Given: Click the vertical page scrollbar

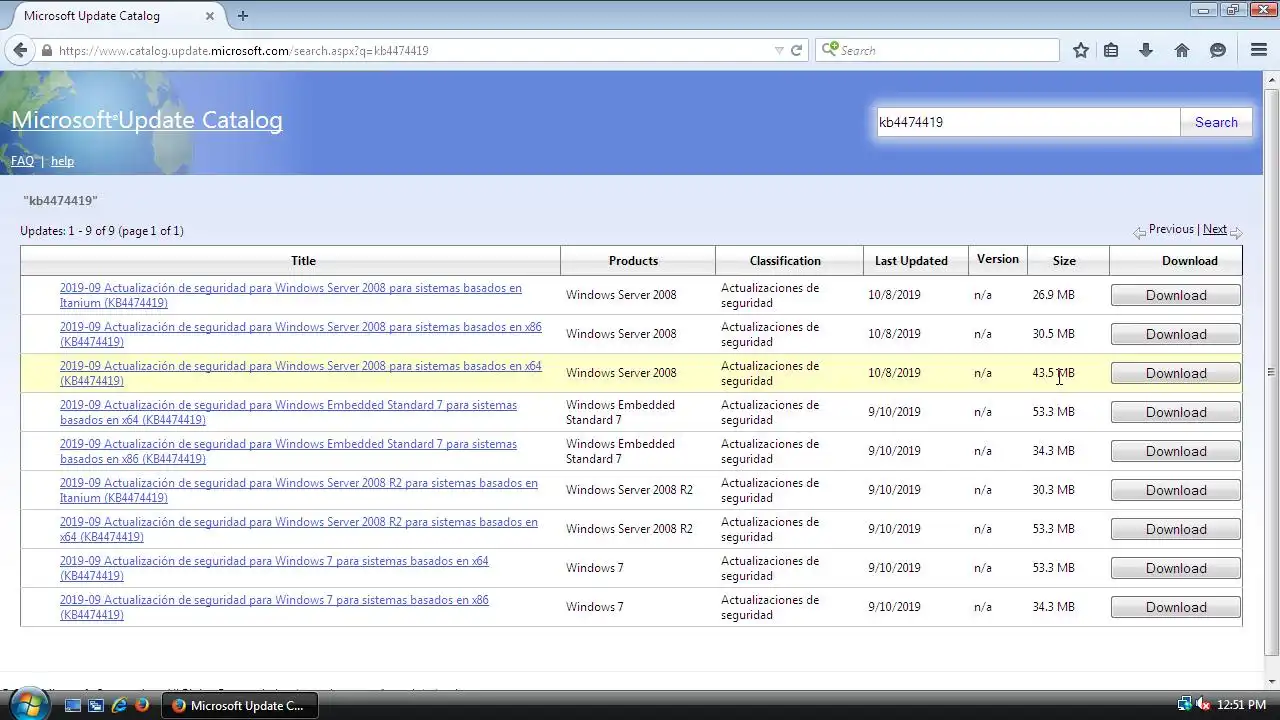Looking at the screenshot, I should pyautogui.click(x=1271, y=372).
